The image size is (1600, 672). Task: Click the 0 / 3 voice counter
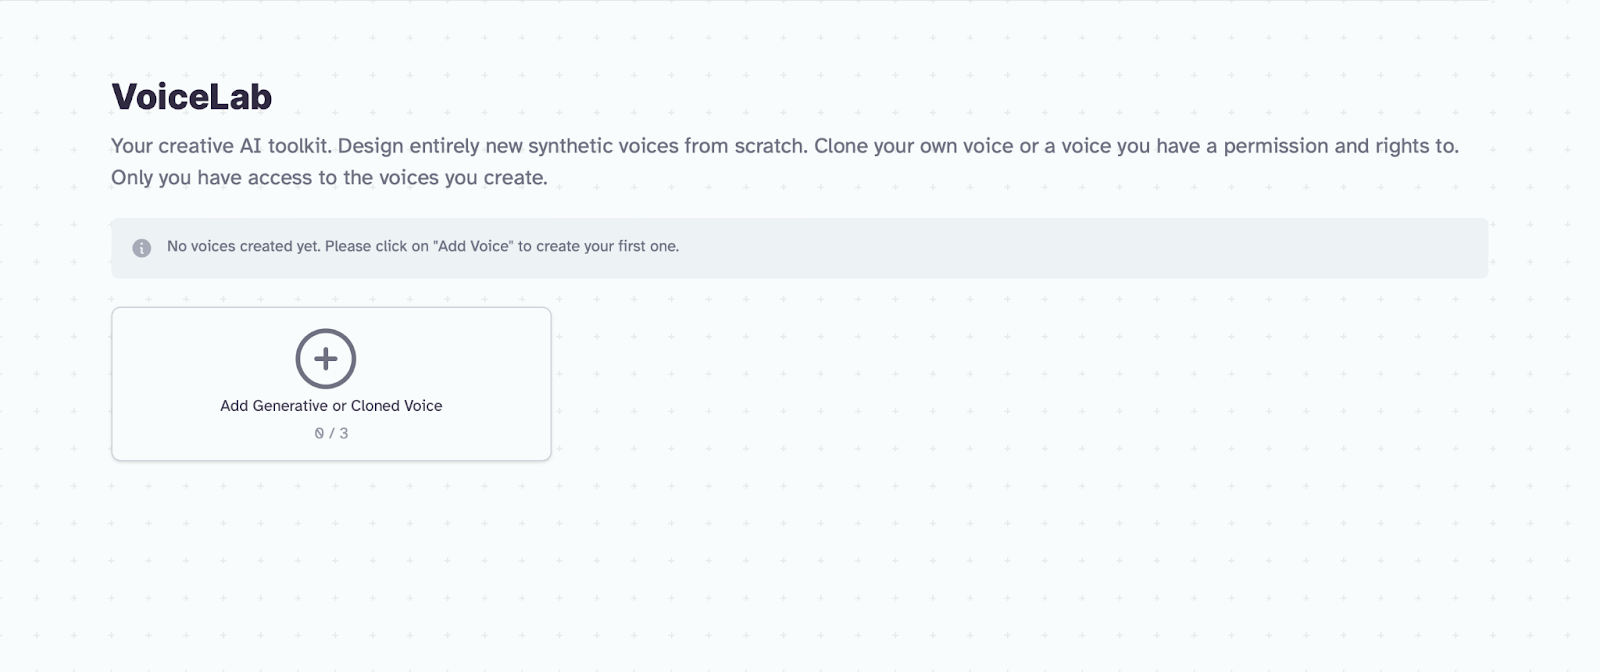pyautogui.click(x=331, y=433)
